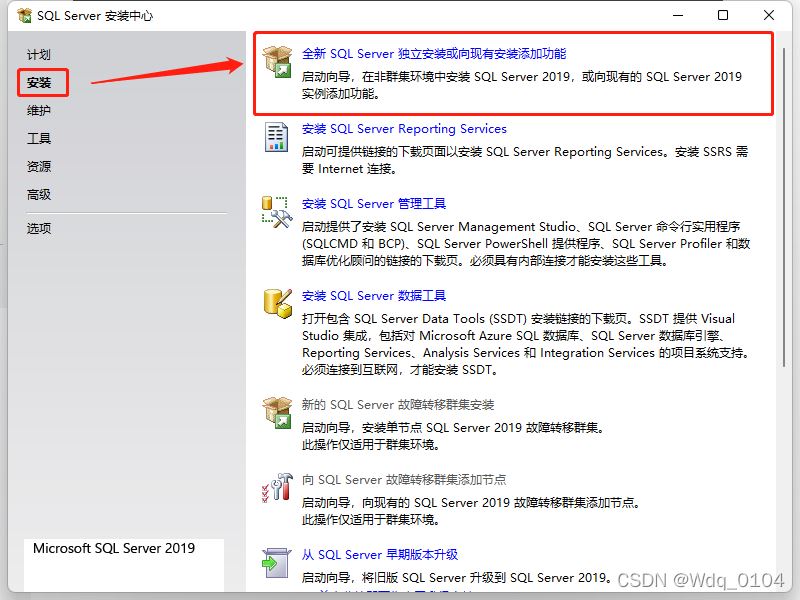Click the Reporting Services install icon
Image resolution: width=800 pixels, height=600 pixels.
[x=276, y=137]
